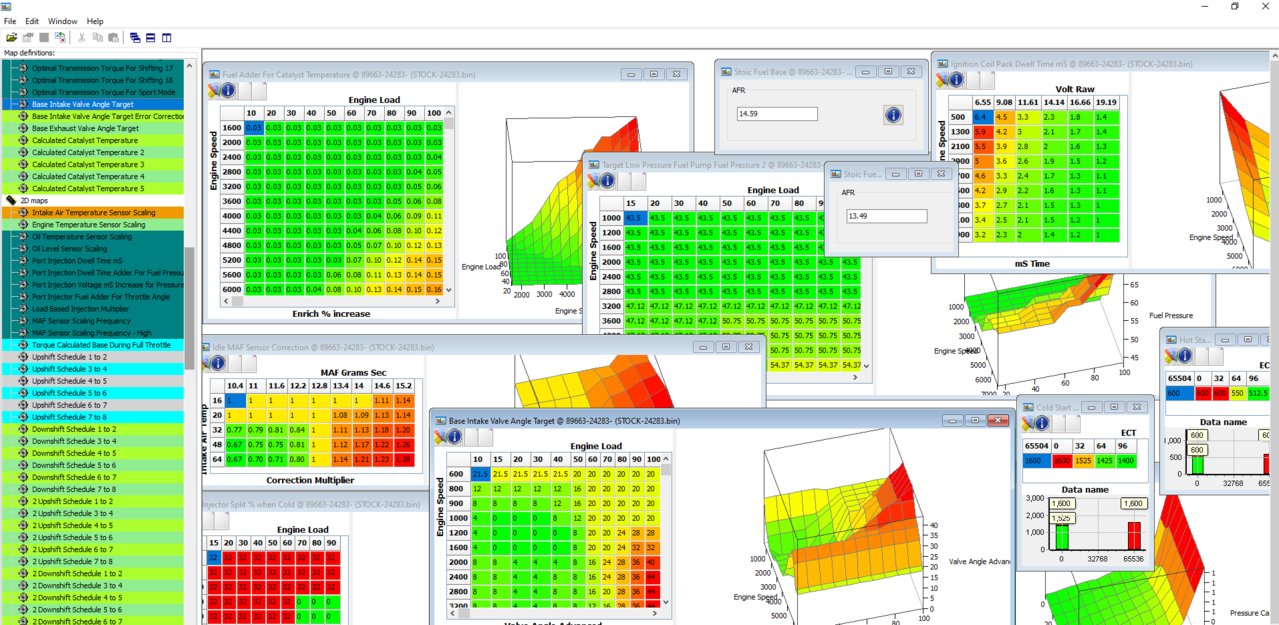This screenshot has width=1279, height=625.
Task: Click the 2D maps category row
Action: [x=93, y=200]
